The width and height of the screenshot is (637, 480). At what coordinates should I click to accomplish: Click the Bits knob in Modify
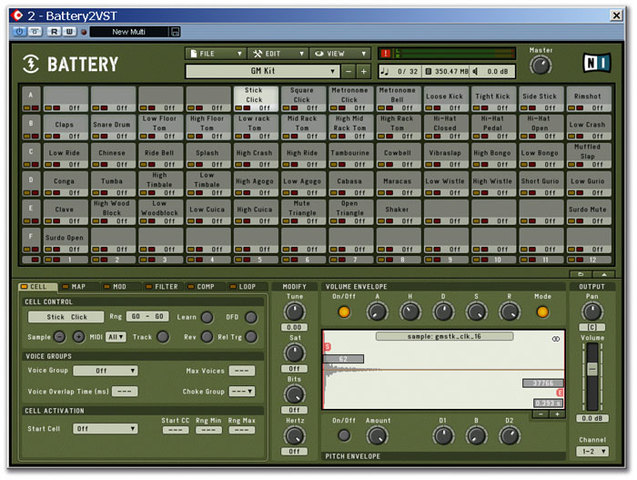(294, 394)
